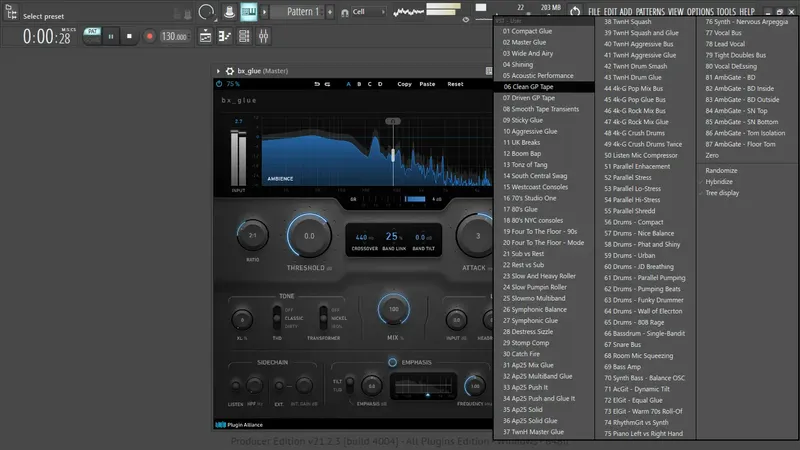Open the mixer from the toolbar
Screen dimensions: 800x450
point(265,36)
